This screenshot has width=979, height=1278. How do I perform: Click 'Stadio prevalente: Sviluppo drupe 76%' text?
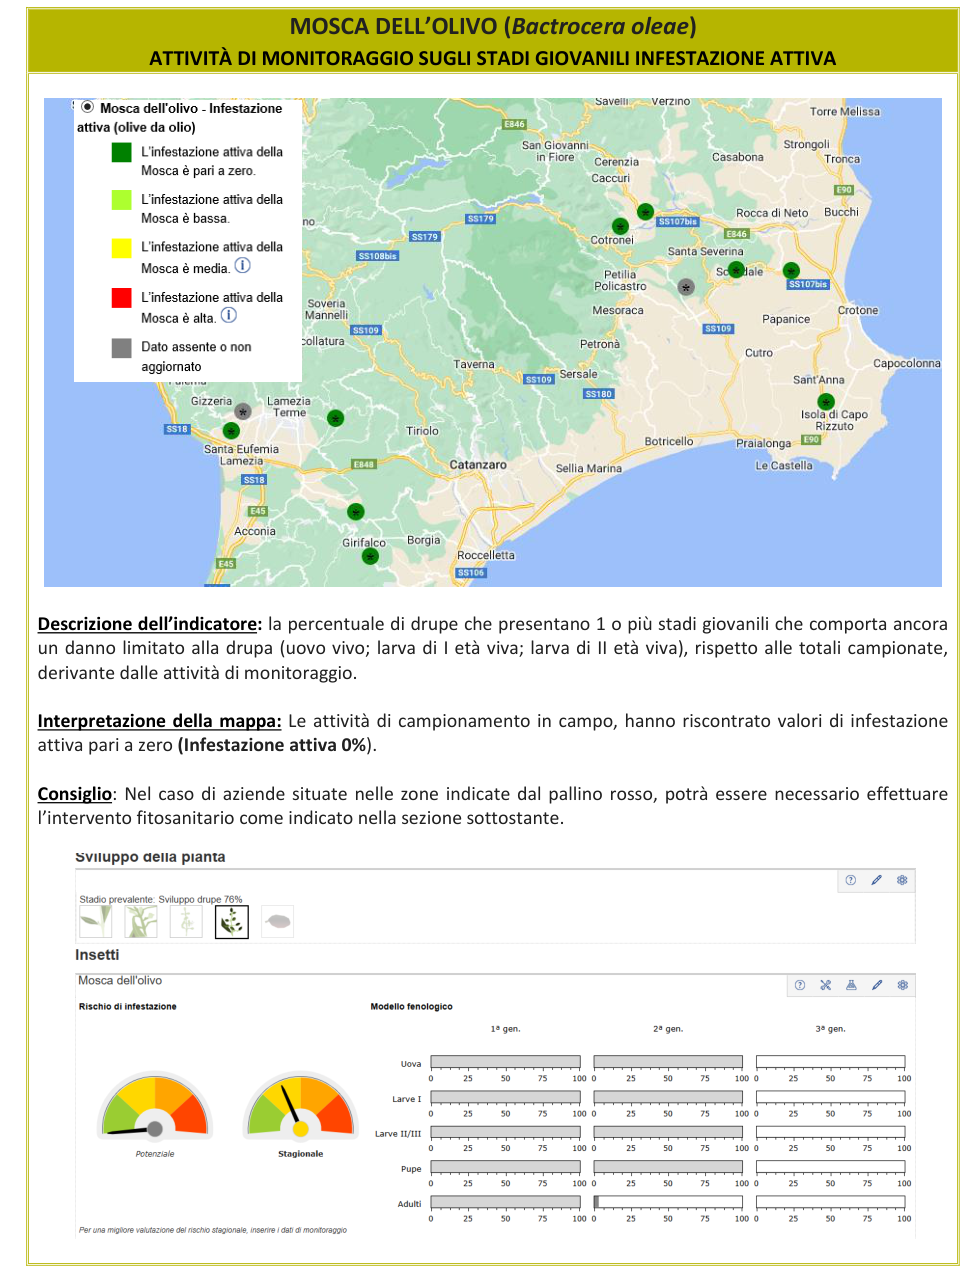(x=161, y=899)
